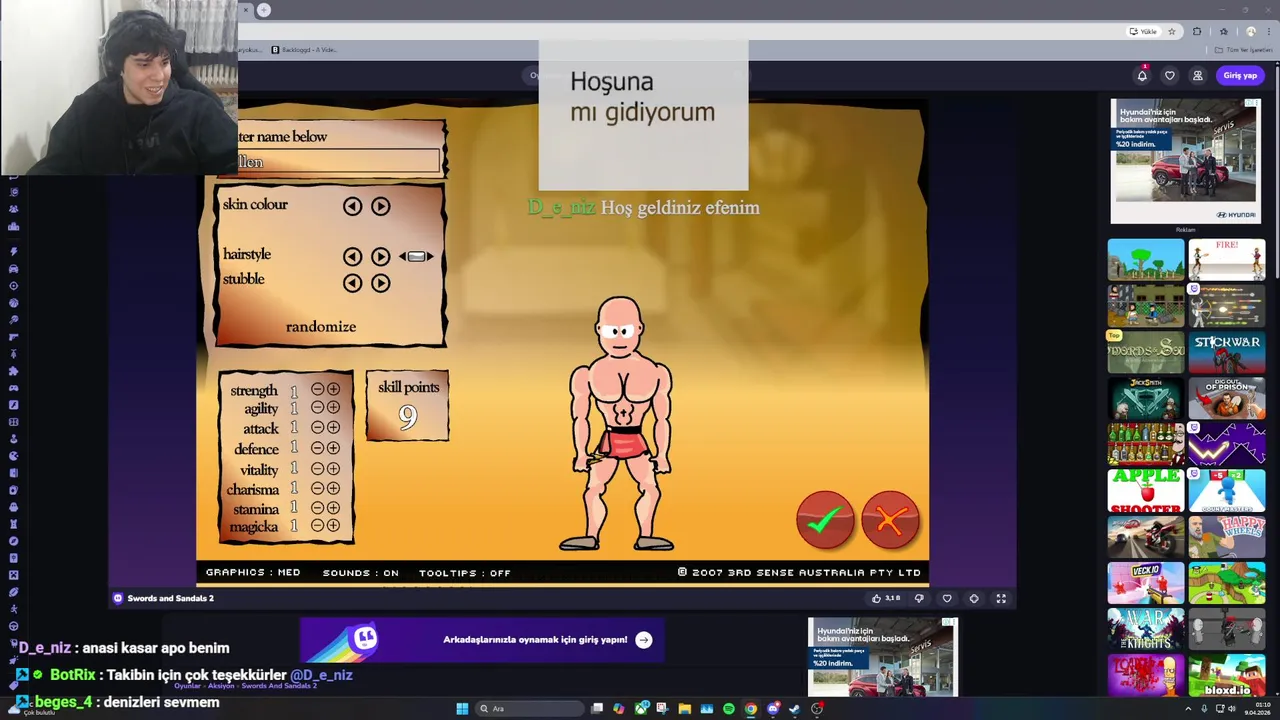1280x720 pixels.
Task: Open Stick War game thumbnail in sidebar
Action: click(1227, 353)
